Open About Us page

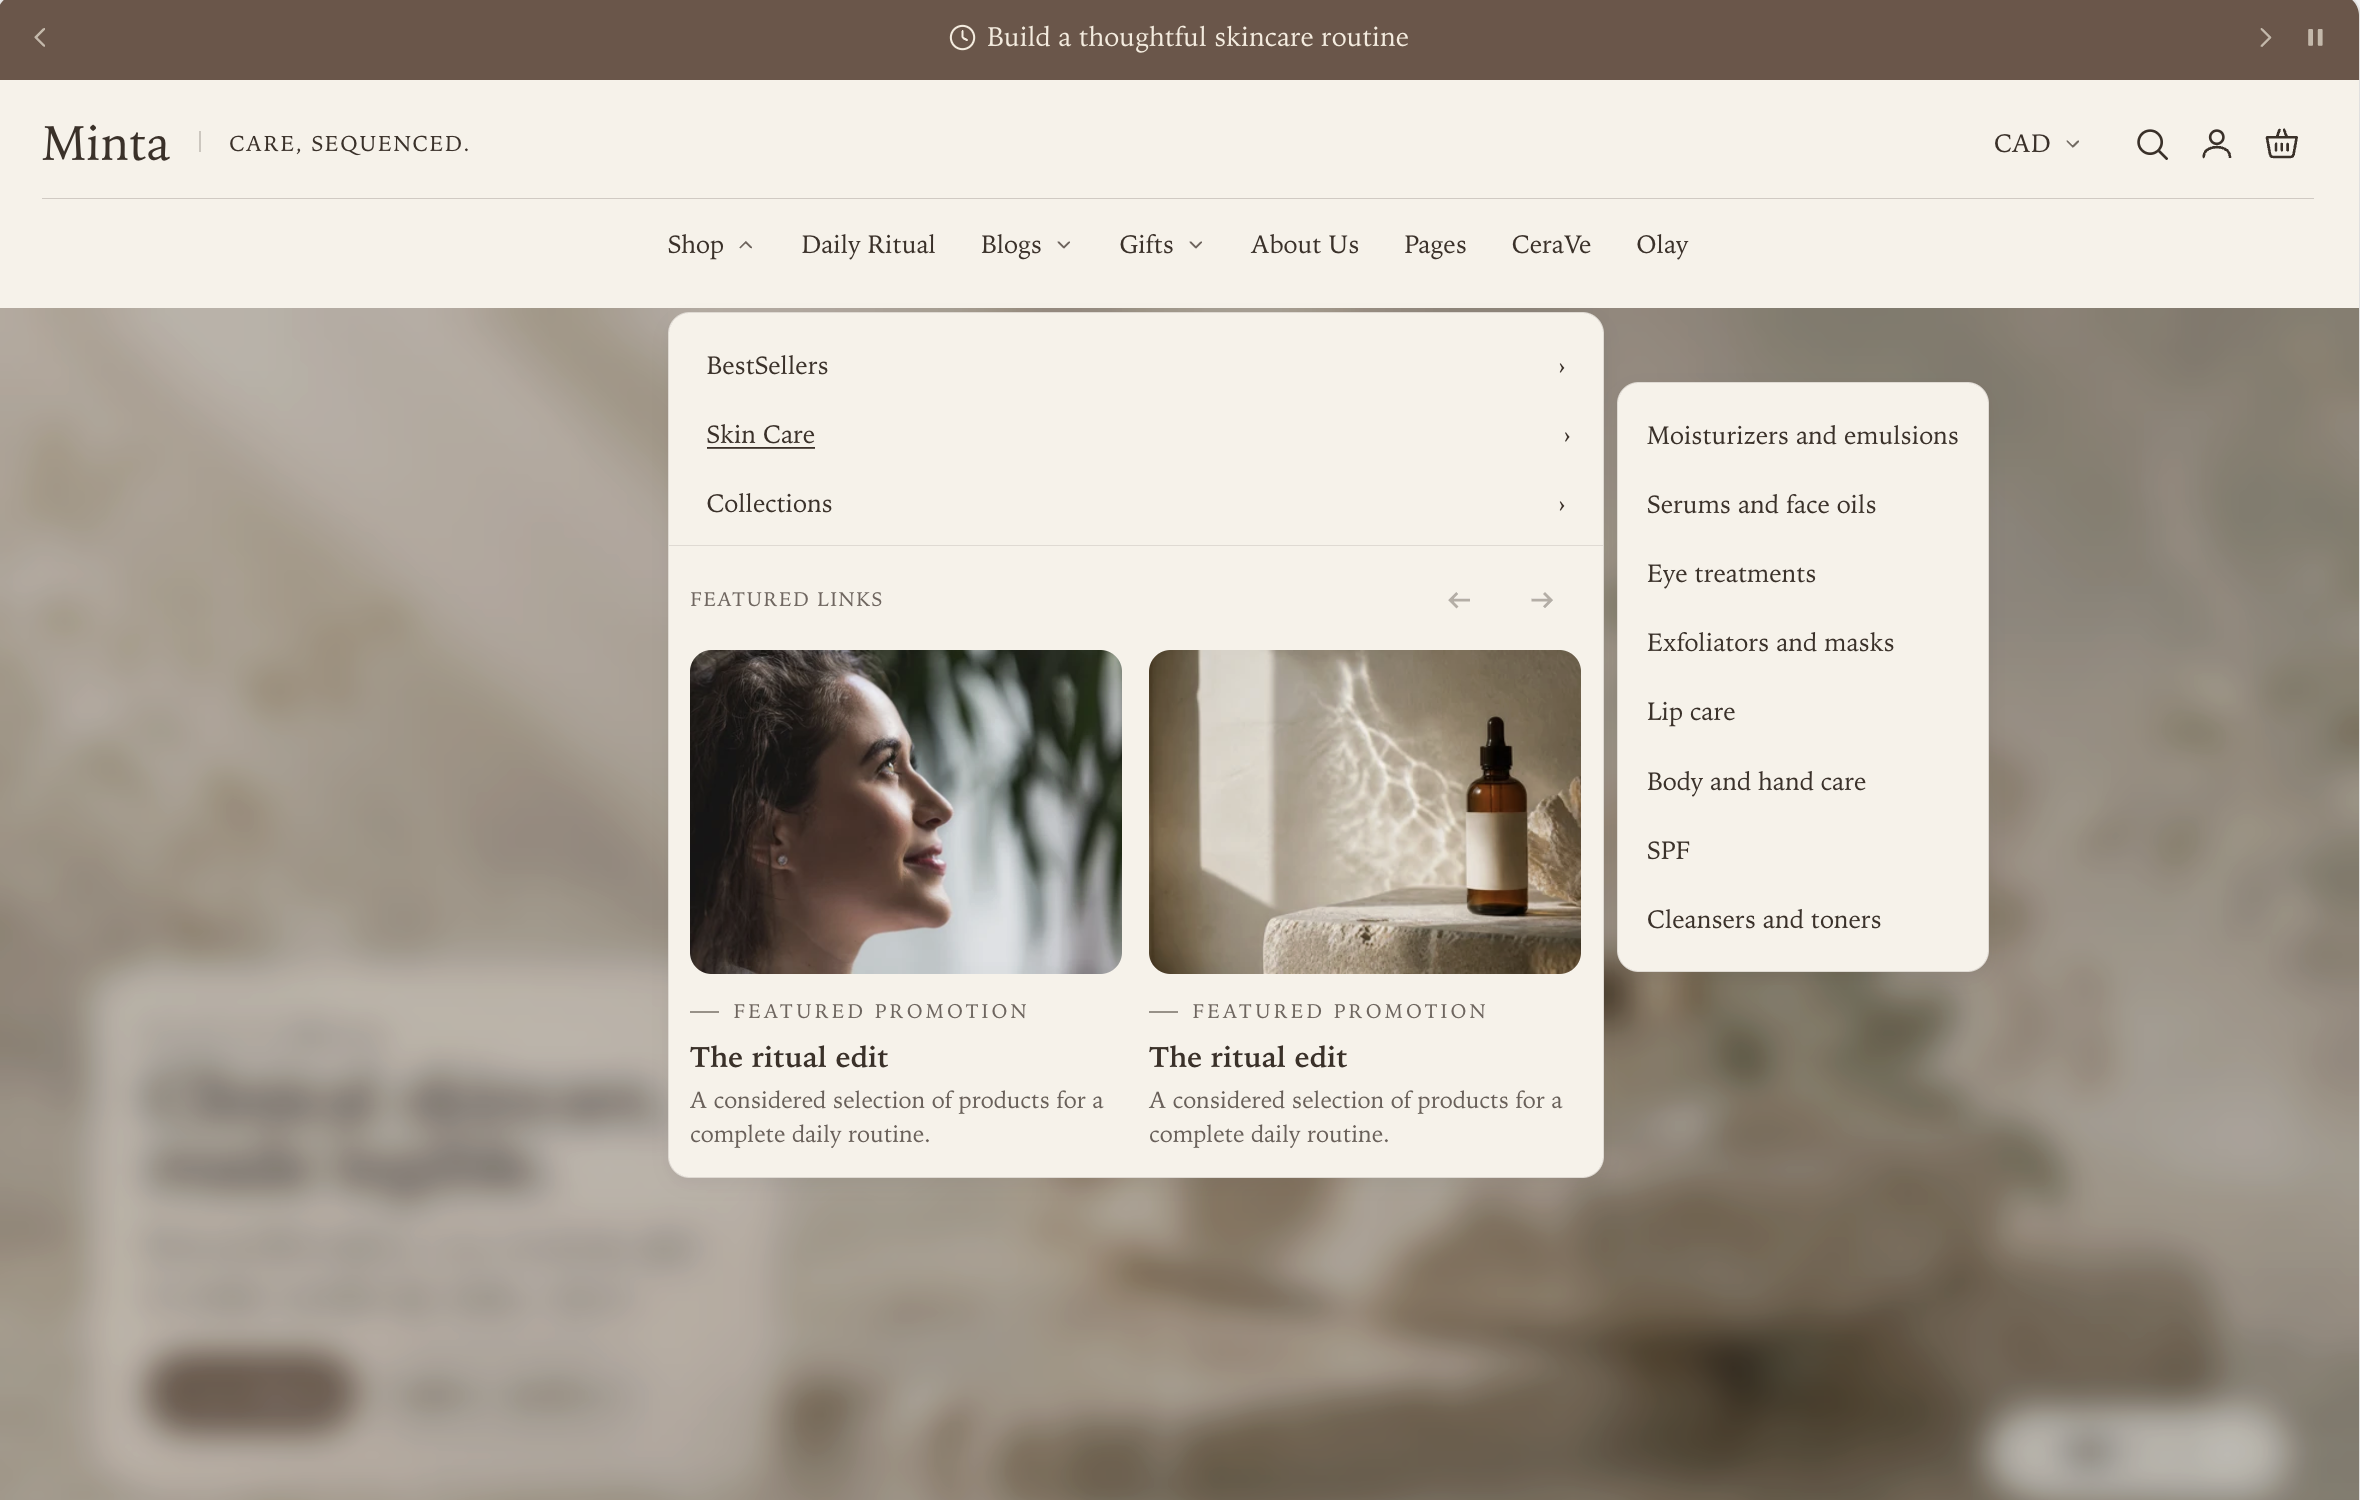coord(1304,245)
